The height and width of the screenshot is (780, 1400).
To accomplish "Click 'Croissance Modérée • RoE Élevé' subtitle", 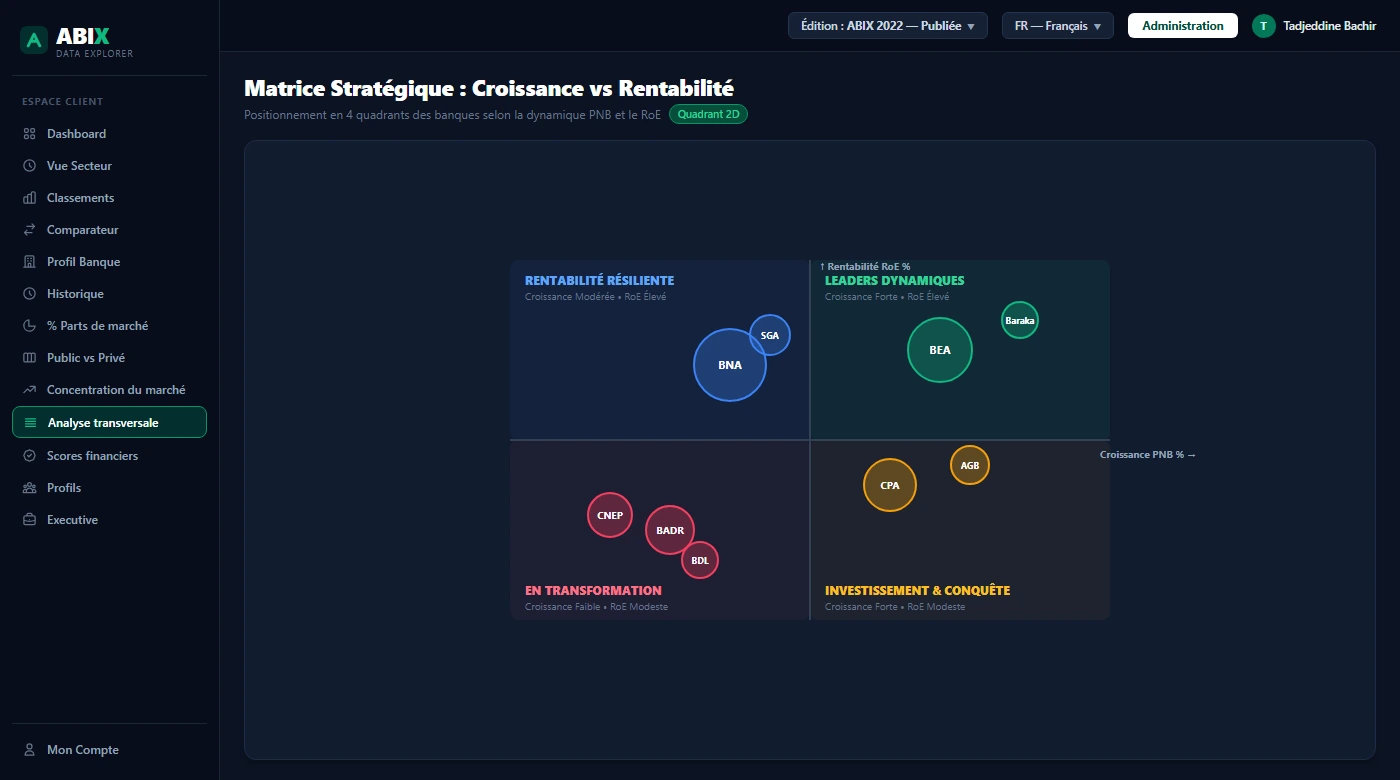I will [x=595, y=297].
